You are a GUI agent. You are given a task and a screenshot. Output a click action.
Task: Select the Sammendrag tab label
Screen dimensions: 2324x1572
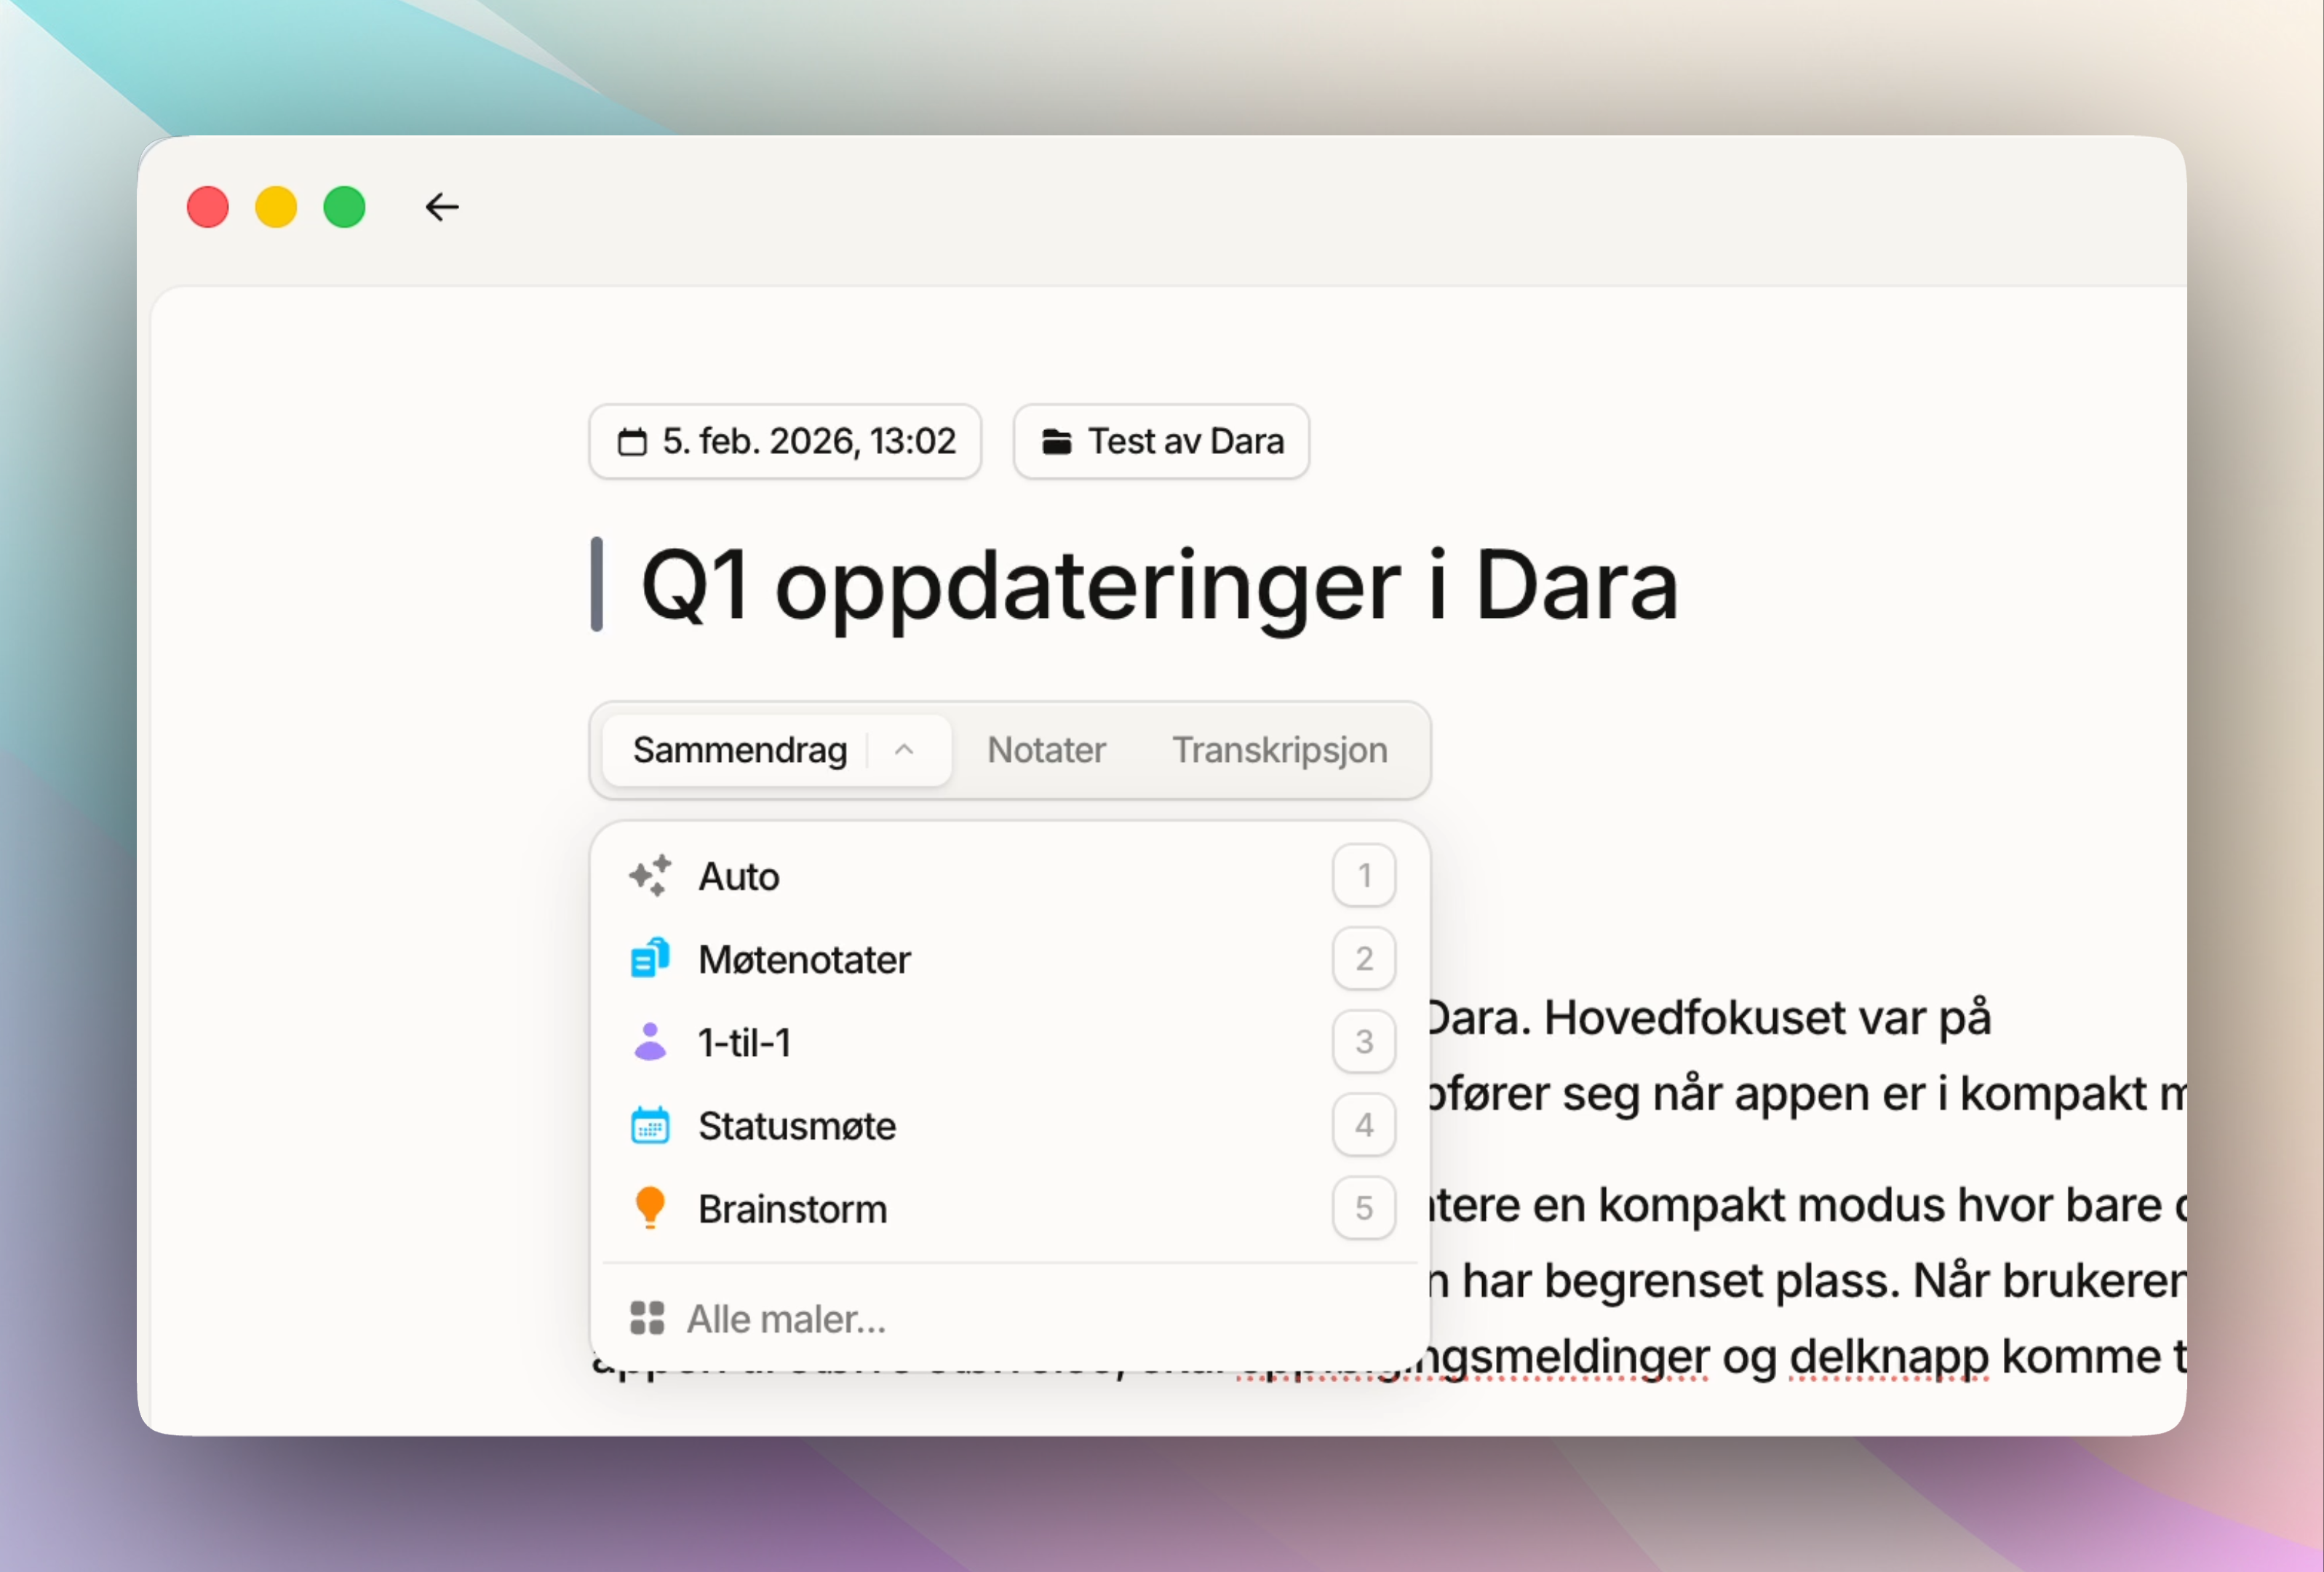pyautogui.click(x=740, y=749)
